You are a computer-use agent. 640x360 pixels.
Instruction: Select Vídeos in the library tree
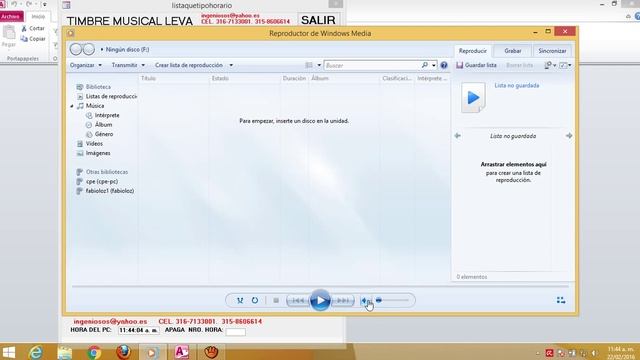point(94,144)
